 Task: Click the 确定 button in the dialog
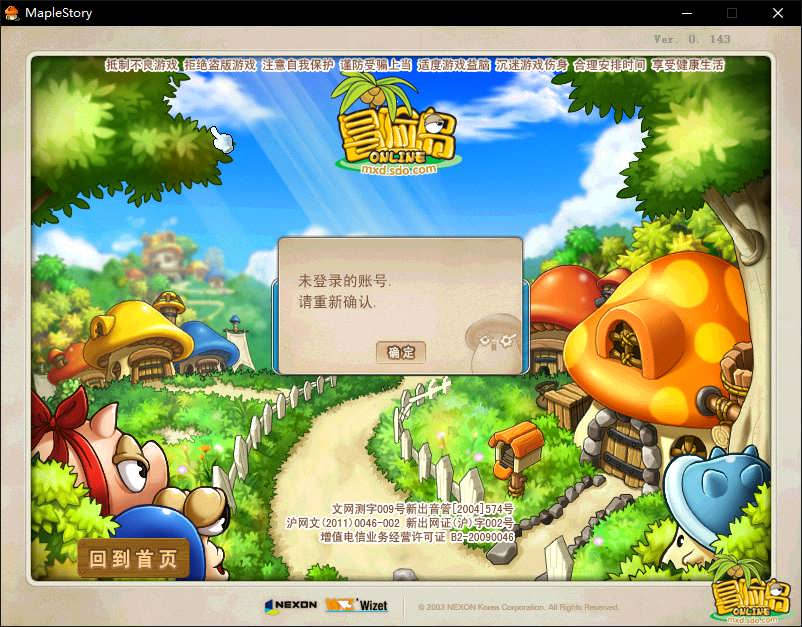[401, 352]
